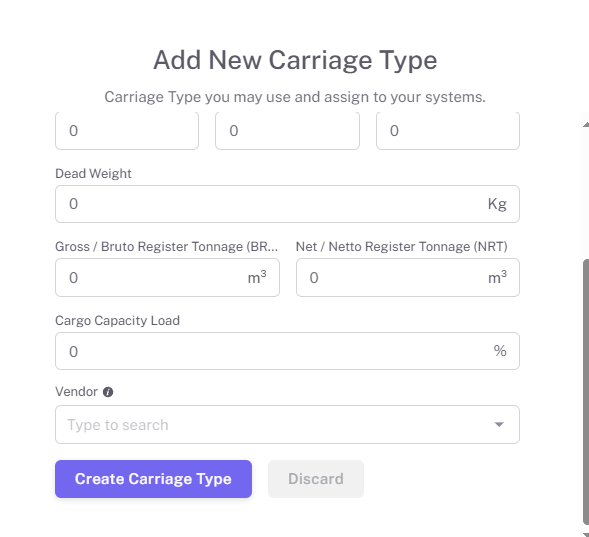Focus the Dead Weight input field

pos(287,204)
